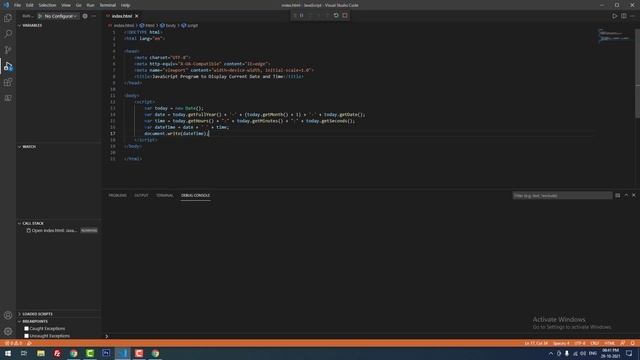Pause the debug session from debug toolbar
This screenshot has height=360, width=640.
[x=302, y=16]
